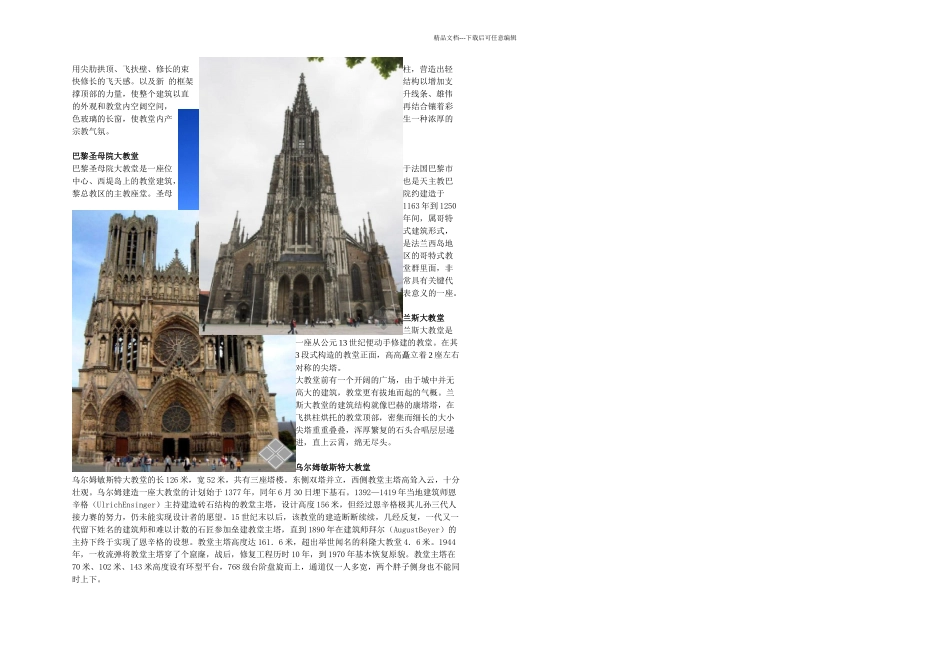Click the text 升线条、雄伟
Viewport: 950px width, 672px height.
pos(428,94)
